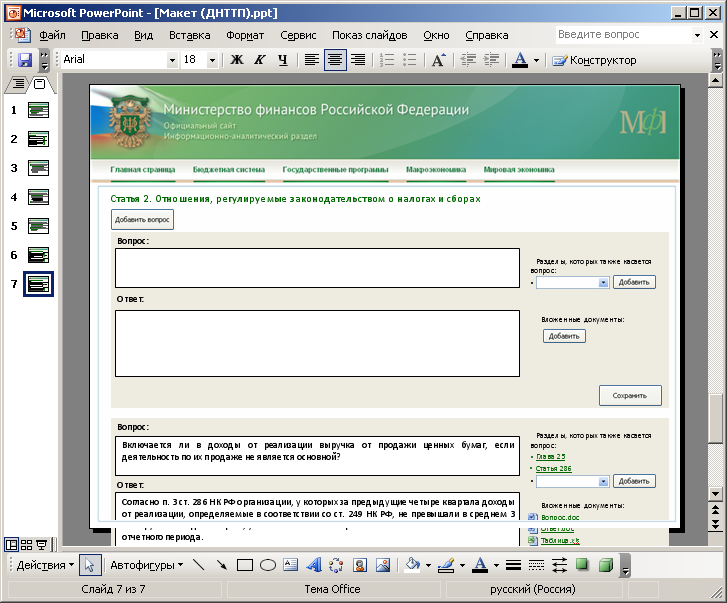Image resolution: width=727 pixels, height=603 pixels.
Task: Choose line style icon
Action: tap(513, 565)
